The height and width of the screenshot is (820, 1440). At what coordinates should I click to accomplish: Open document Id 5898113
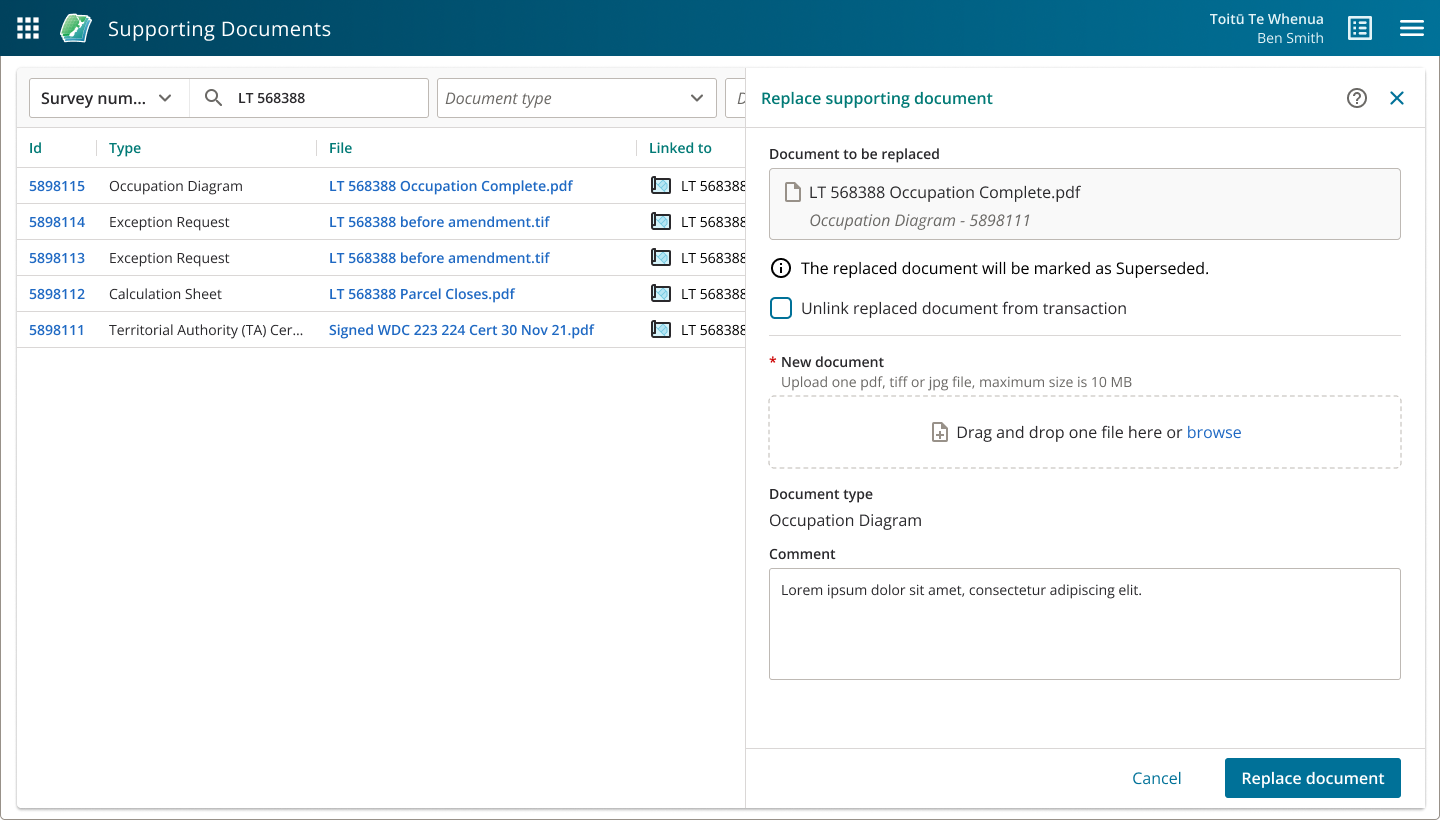[57, 258]
